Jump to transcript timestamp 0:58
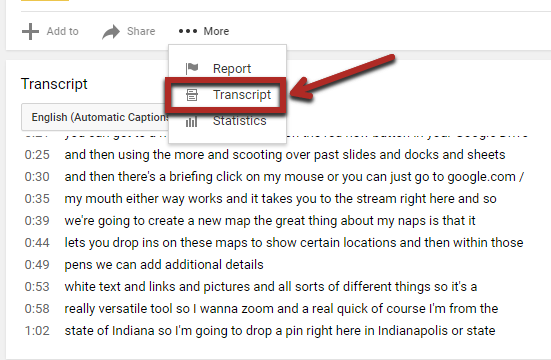The width and height of the screenshot is (551, 360). [37, 309]
